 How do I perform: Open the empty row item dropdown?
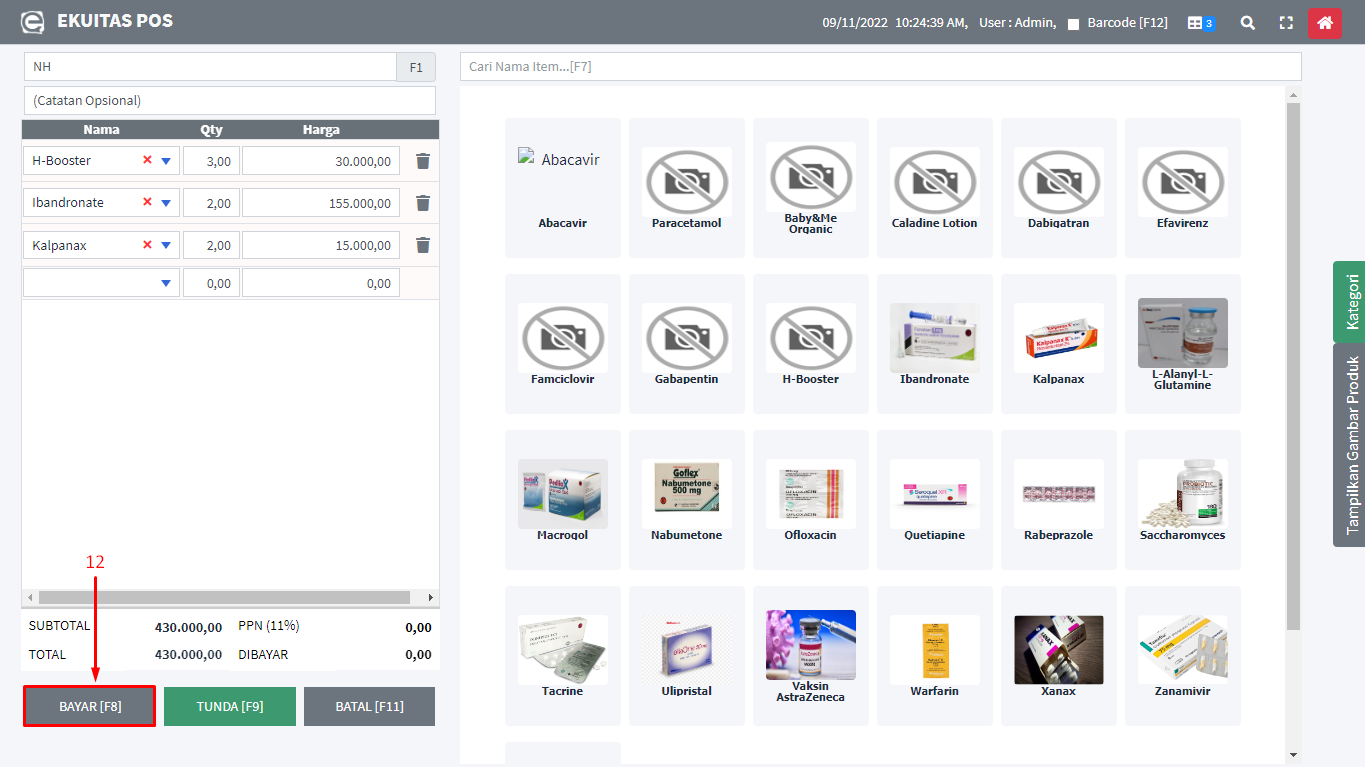point(166,284)
